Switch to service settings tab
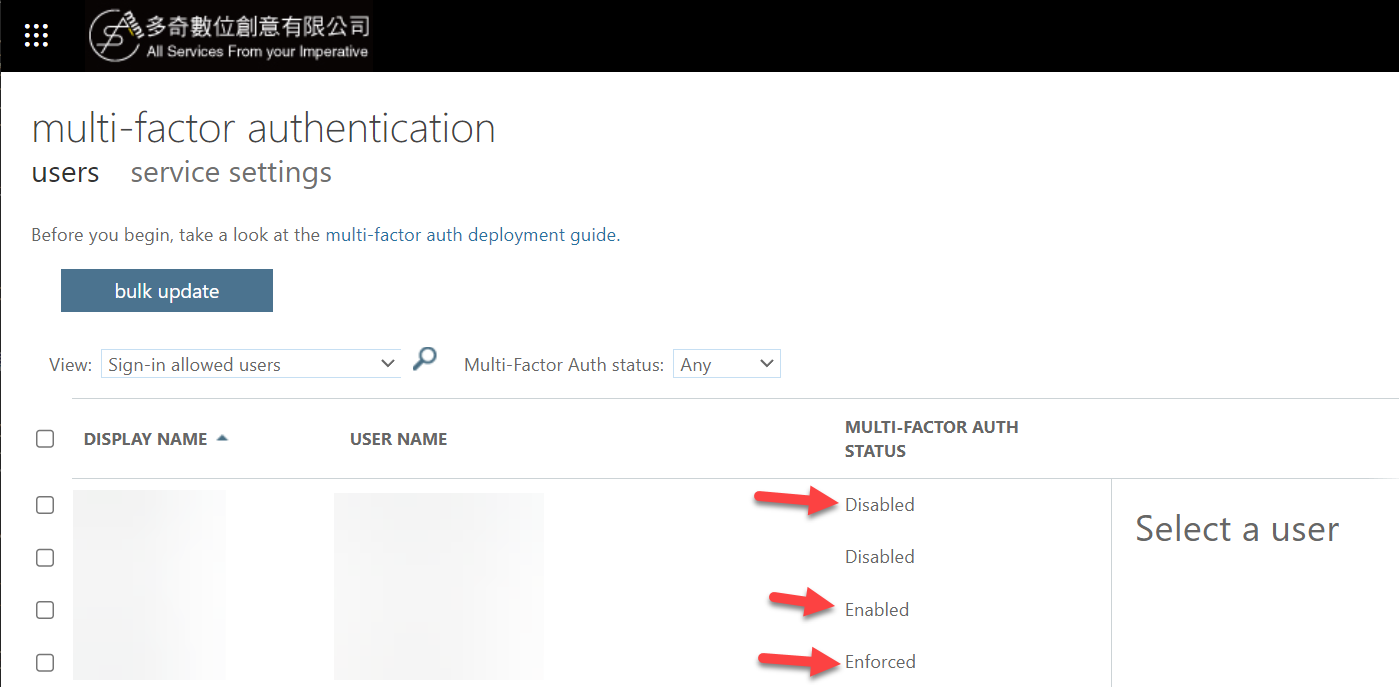 click(x=231, y=172)
